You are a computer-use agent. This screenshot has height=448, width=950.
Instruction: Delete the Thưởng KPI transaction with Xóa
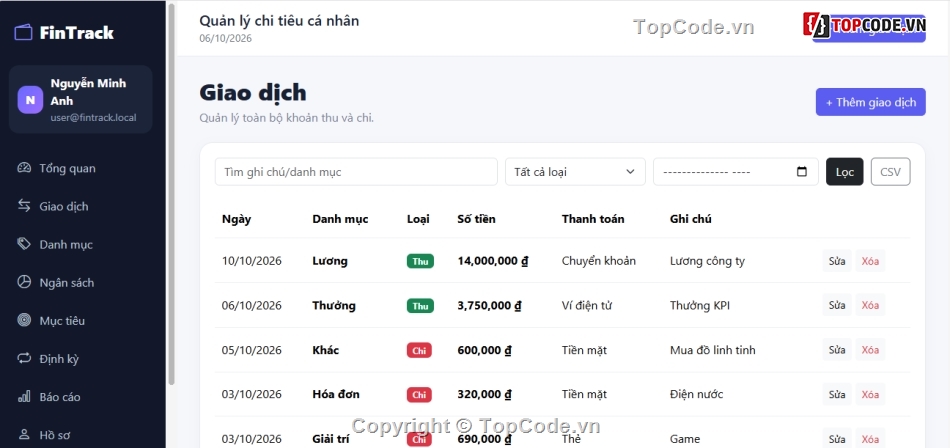(x=870, y=306)
